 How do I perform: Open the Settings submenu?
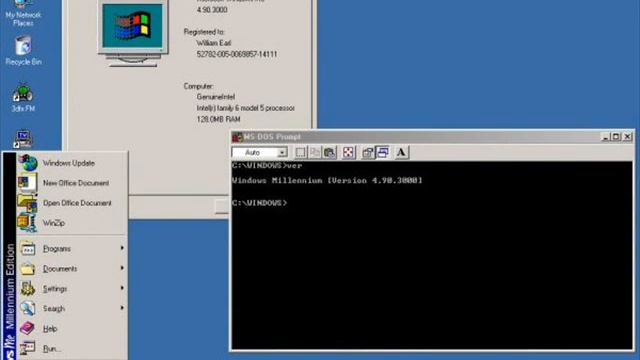click(72, 289)
